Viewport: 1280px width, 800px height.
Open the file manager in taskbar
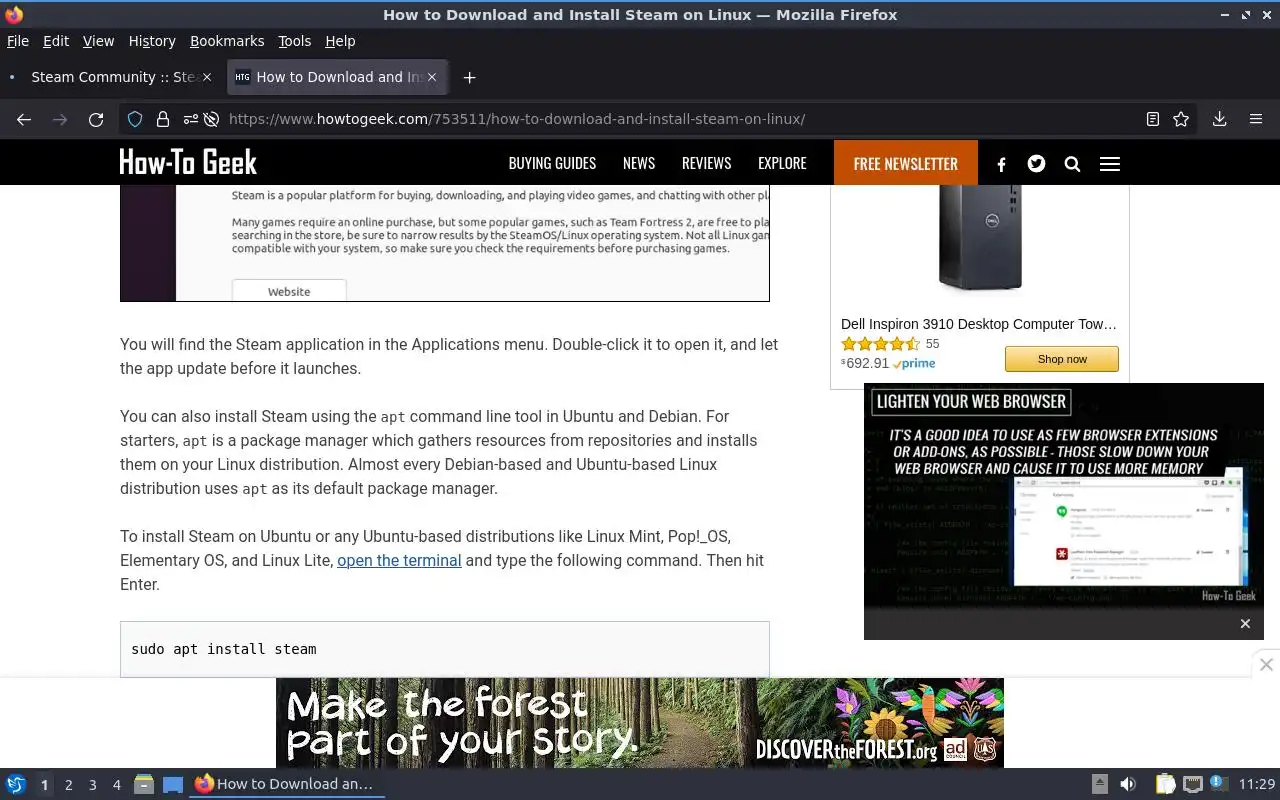pos(144,784)
